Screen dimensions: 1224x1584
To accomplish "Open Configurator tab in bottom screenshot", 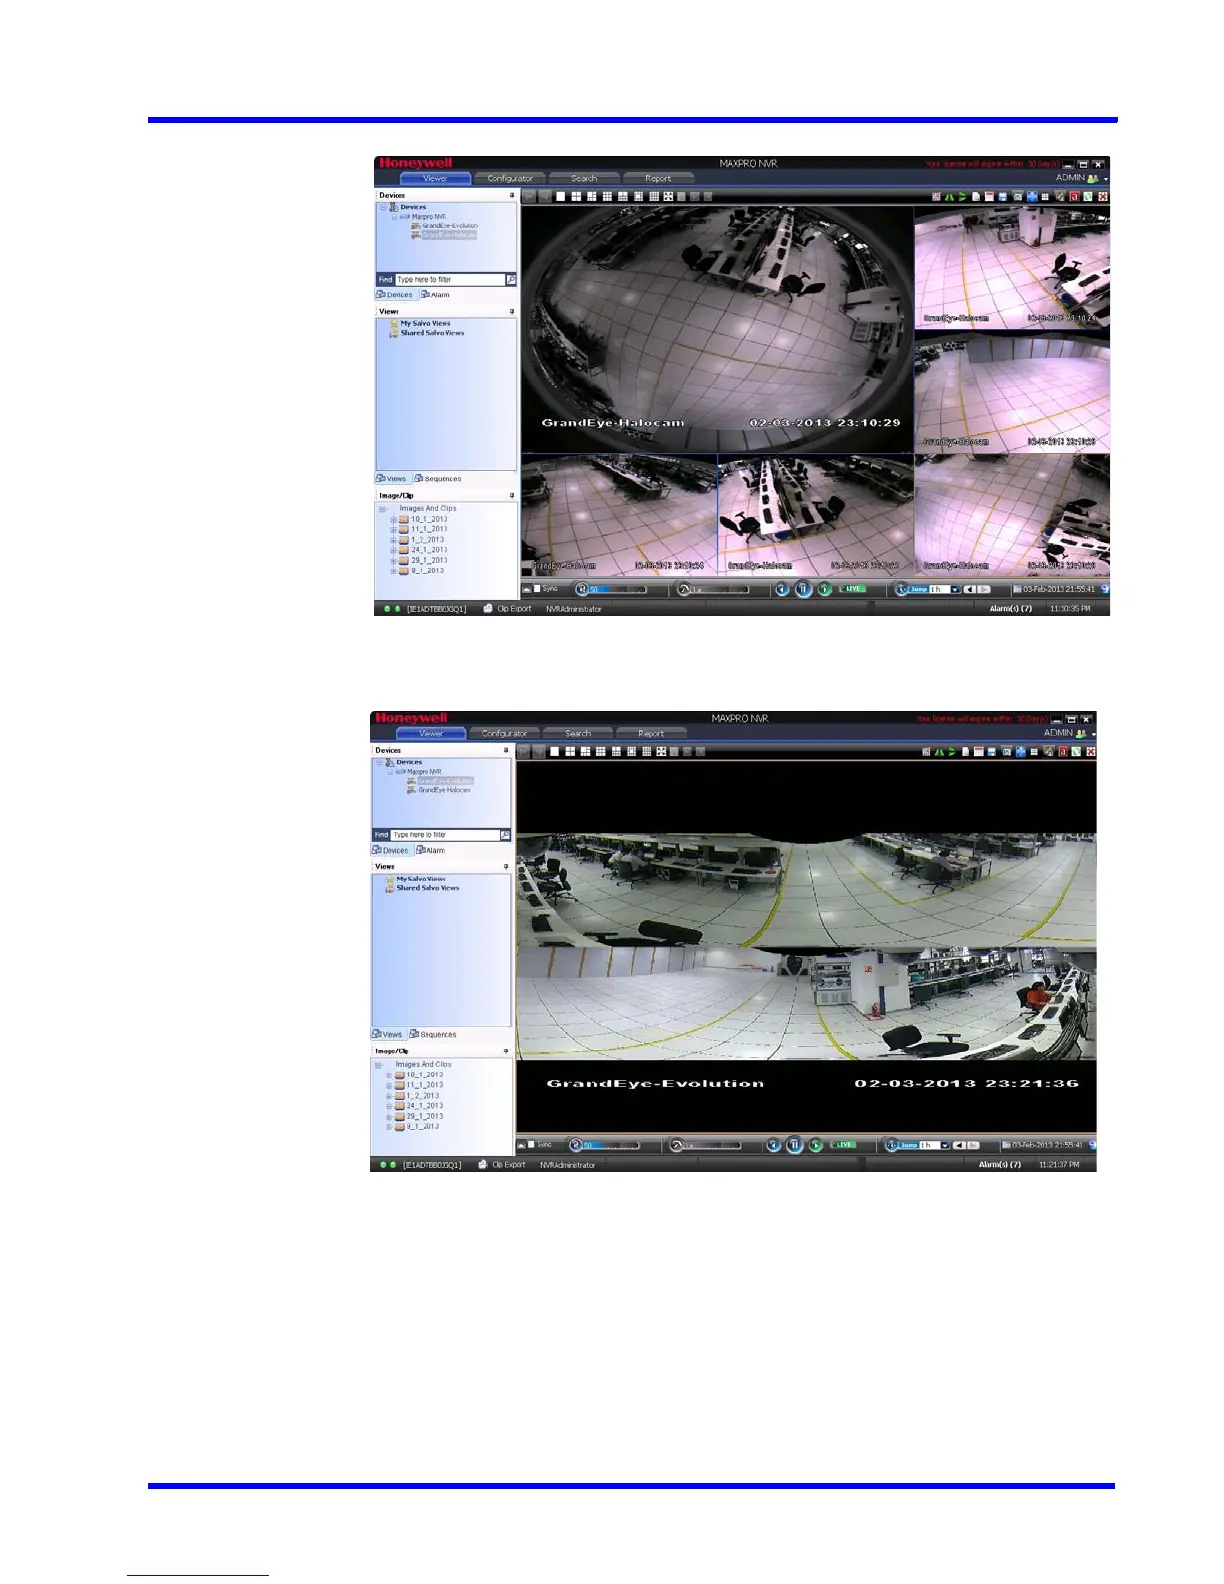I will [504, 733].
